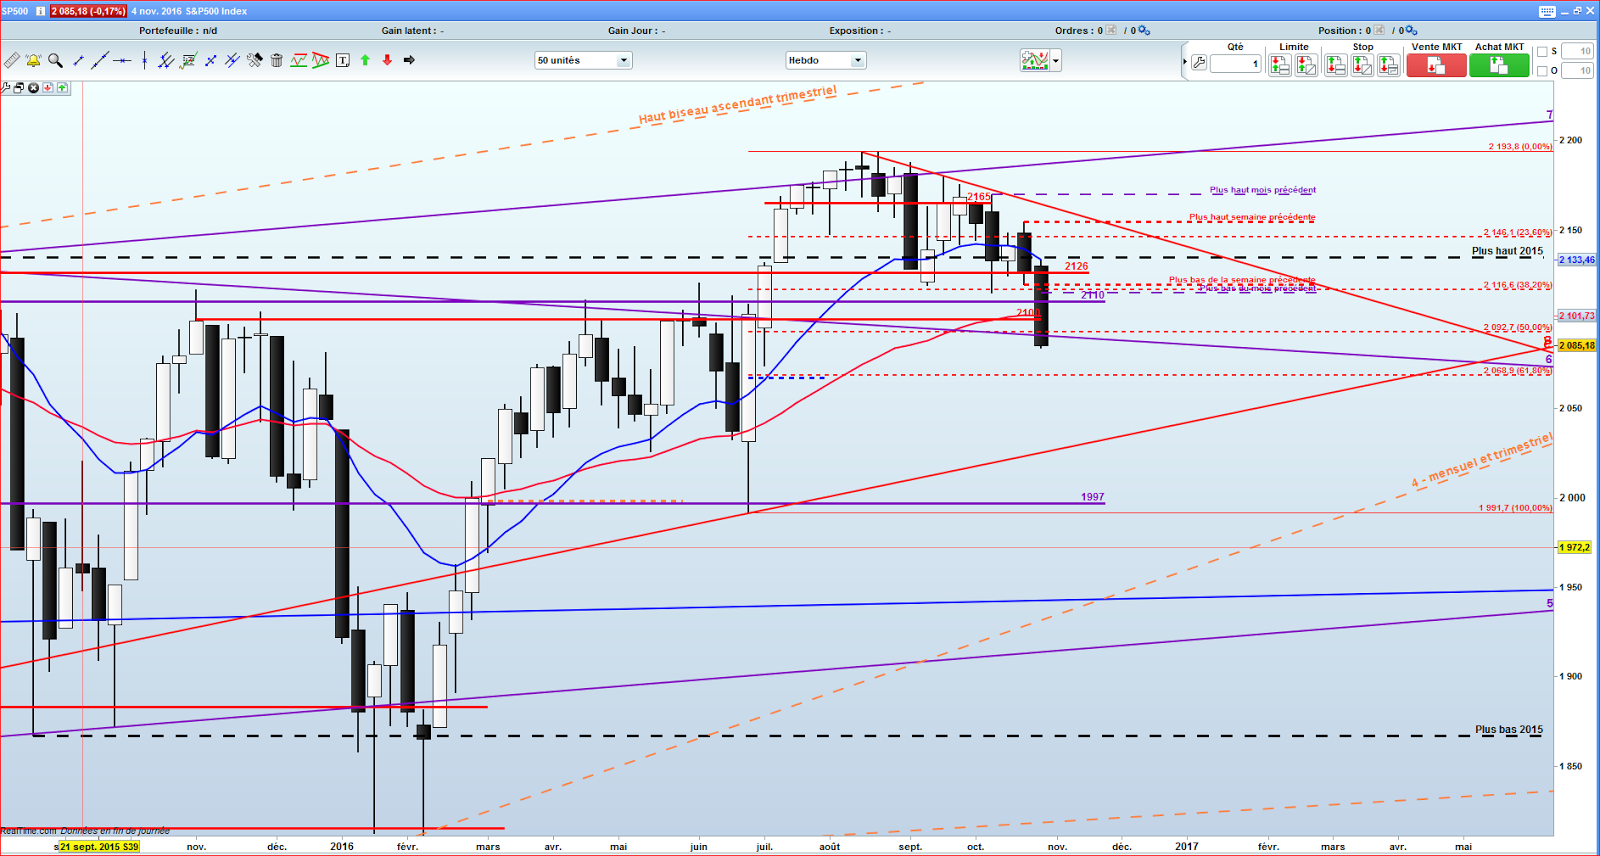Click the 2 101,73 price axis label
The image size is (1600, 856).
tap(1577, 316)
